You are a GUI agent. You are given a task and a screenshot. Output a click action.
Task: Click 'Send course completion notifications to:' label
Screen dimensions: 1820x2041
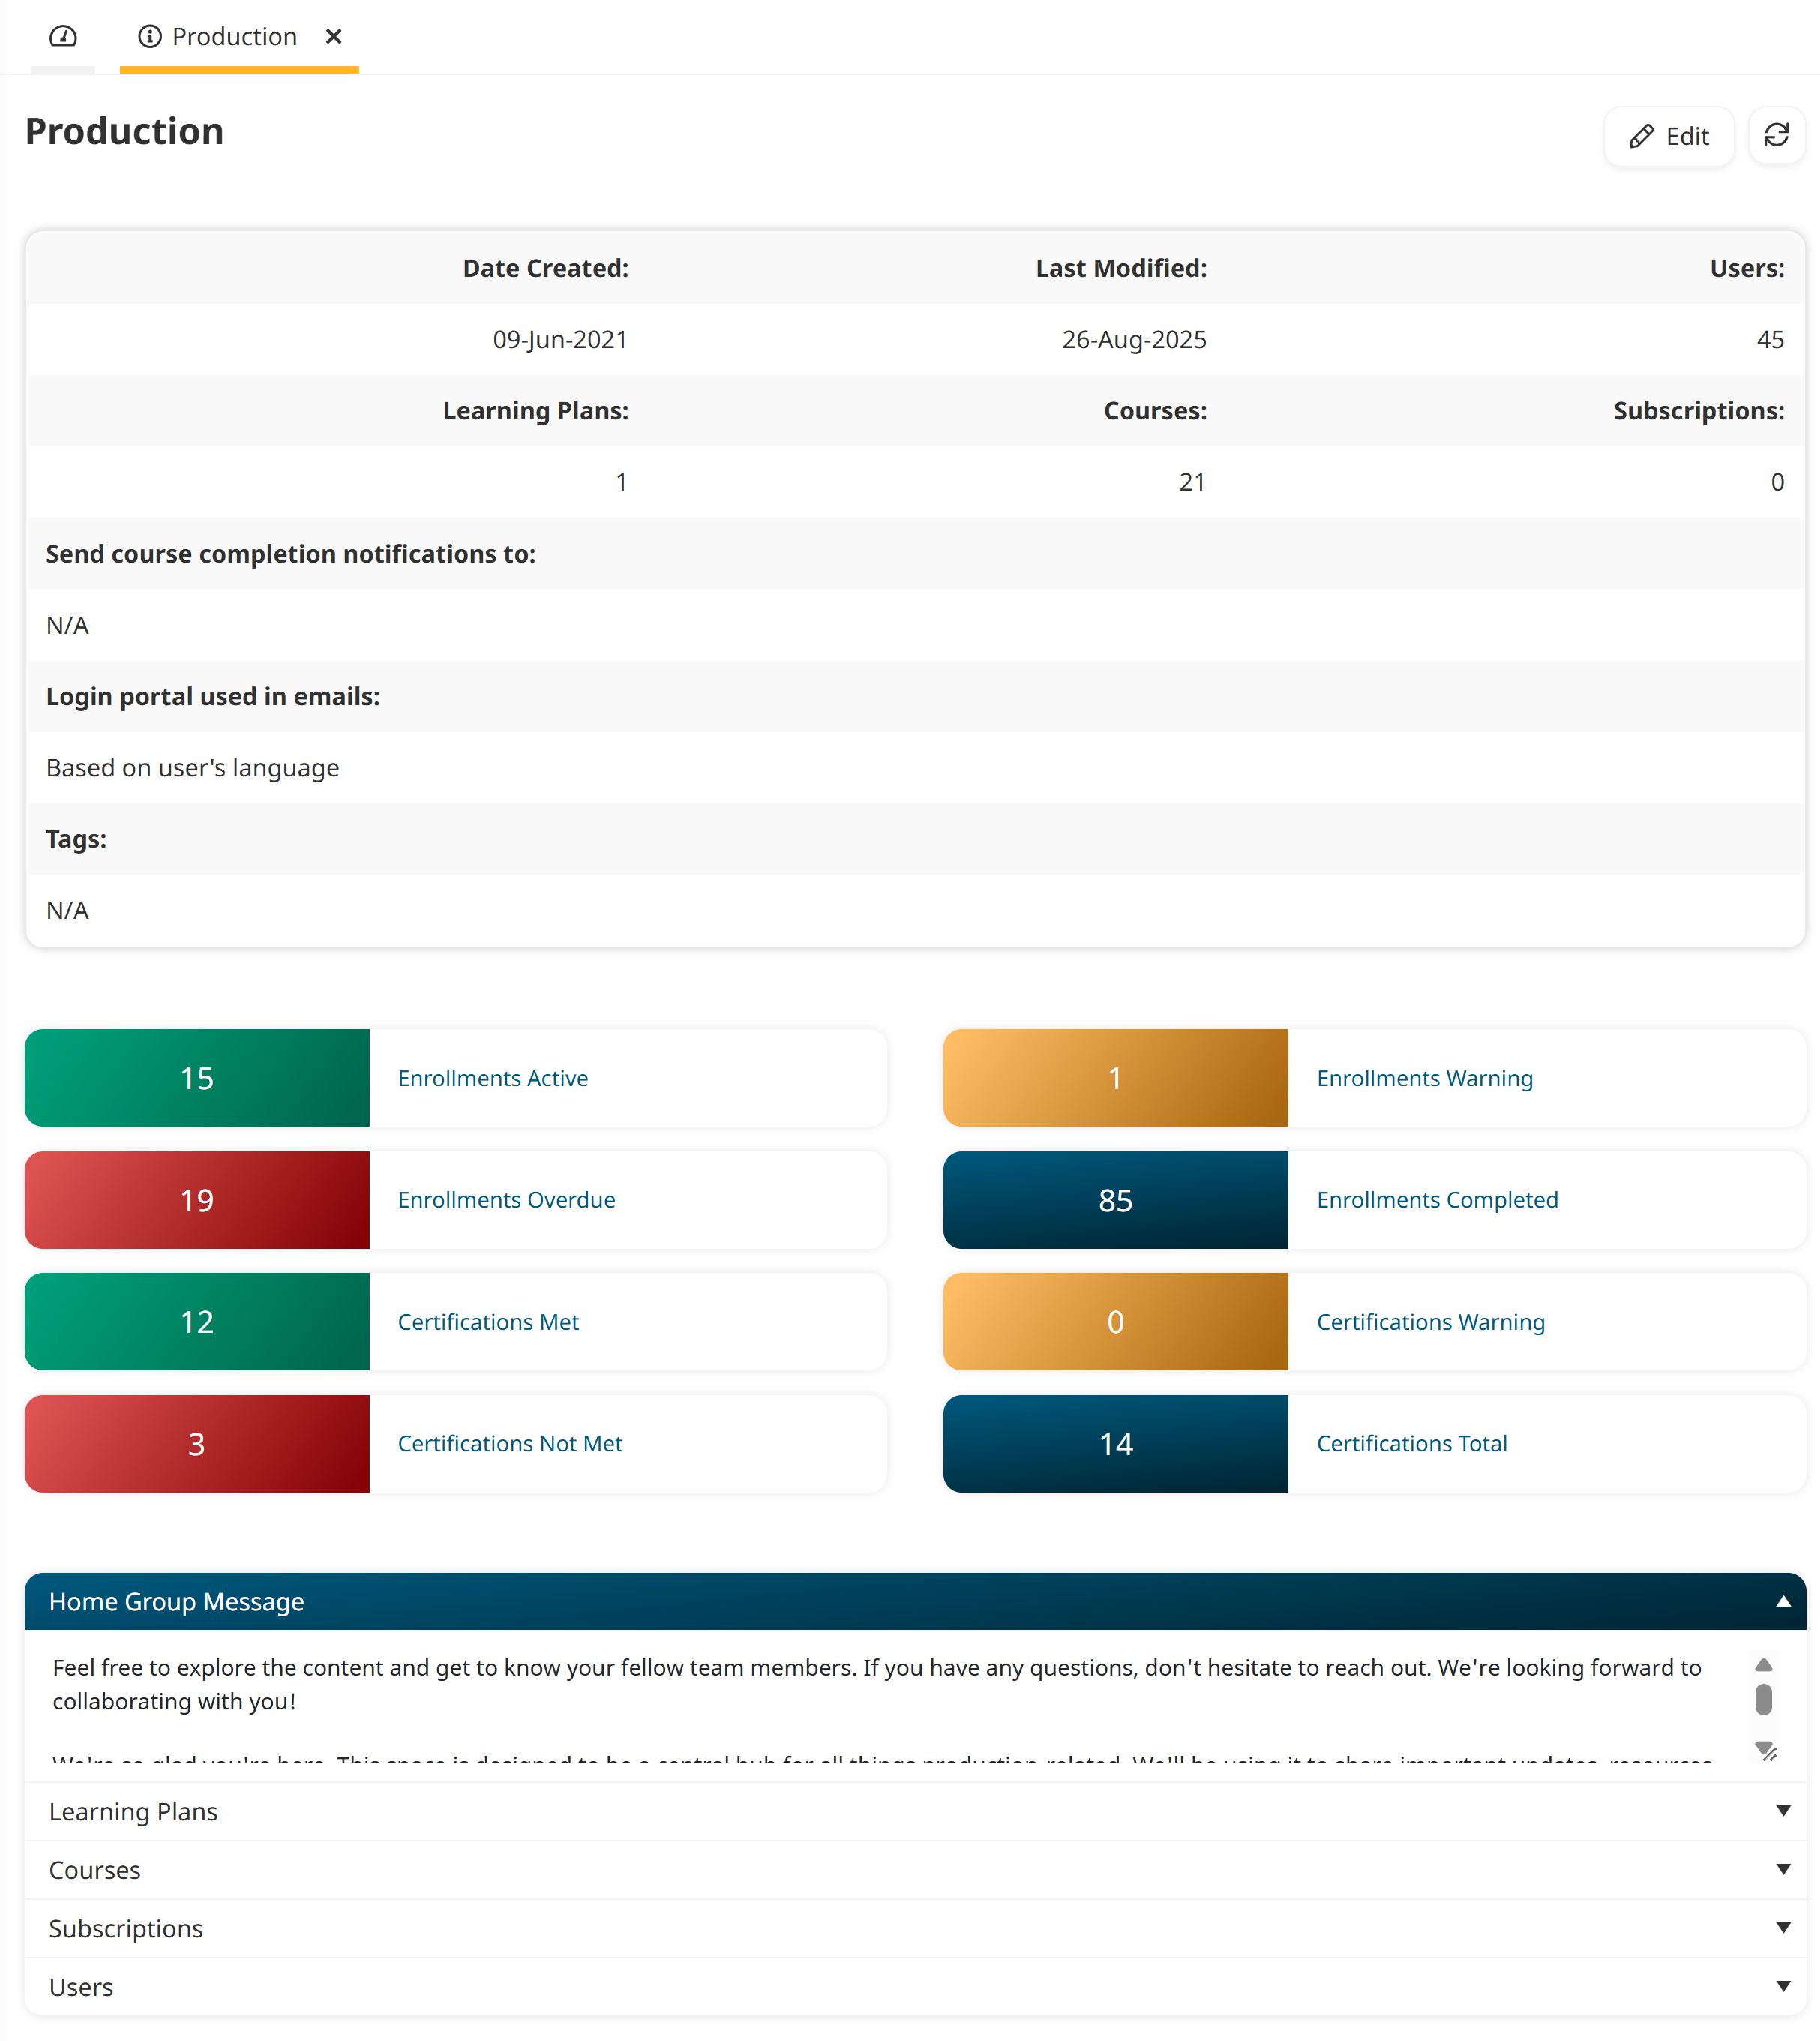point(291,554)
